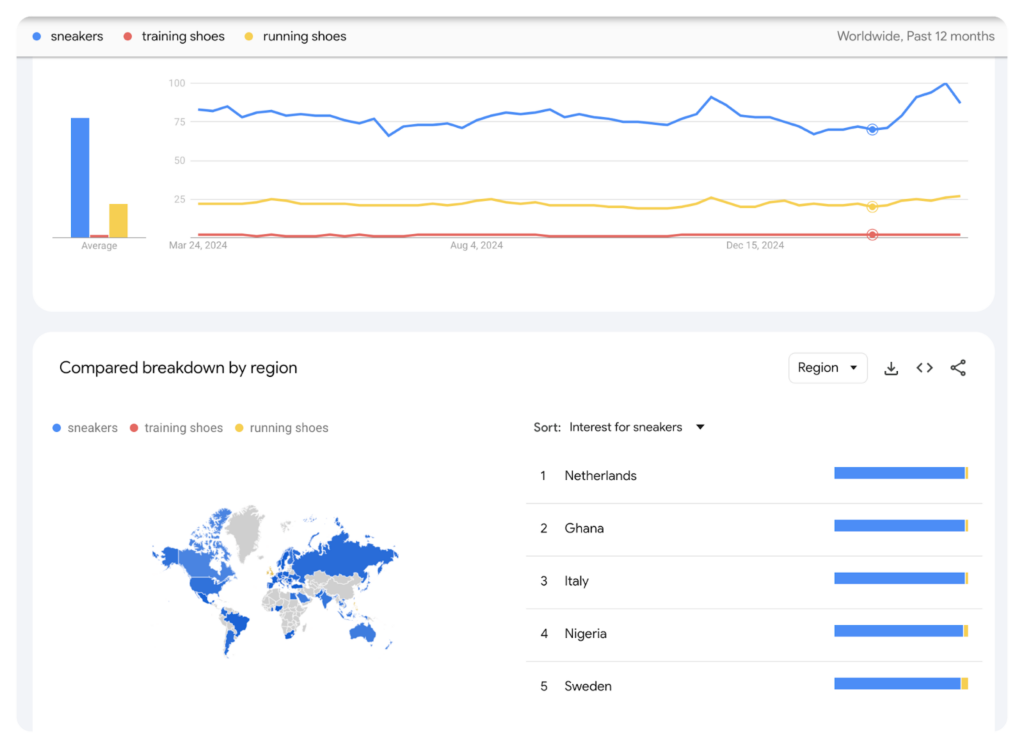Image resolution: width=1024 pixels, height=748 pixels.
Task: Select the yellow running shoes legend dot
Action: (x=252, y=35)
